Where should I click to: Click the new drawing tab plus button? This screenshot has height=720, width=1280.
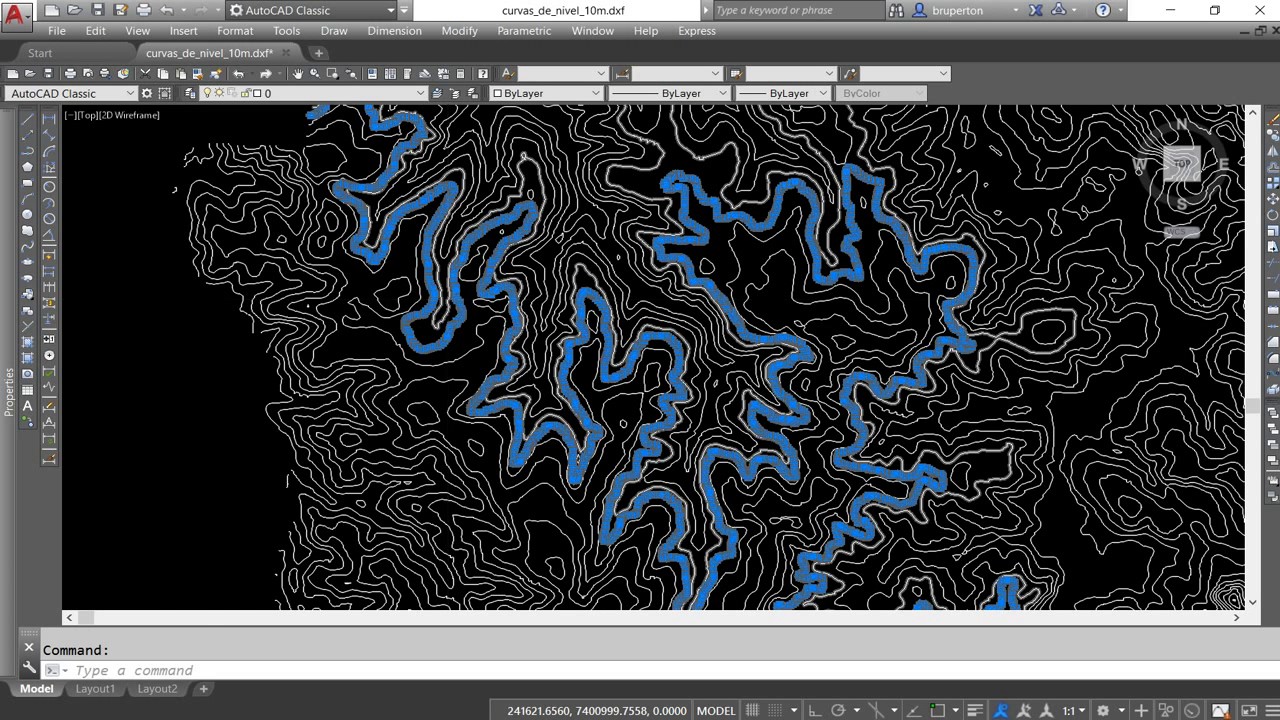point(319,53)
